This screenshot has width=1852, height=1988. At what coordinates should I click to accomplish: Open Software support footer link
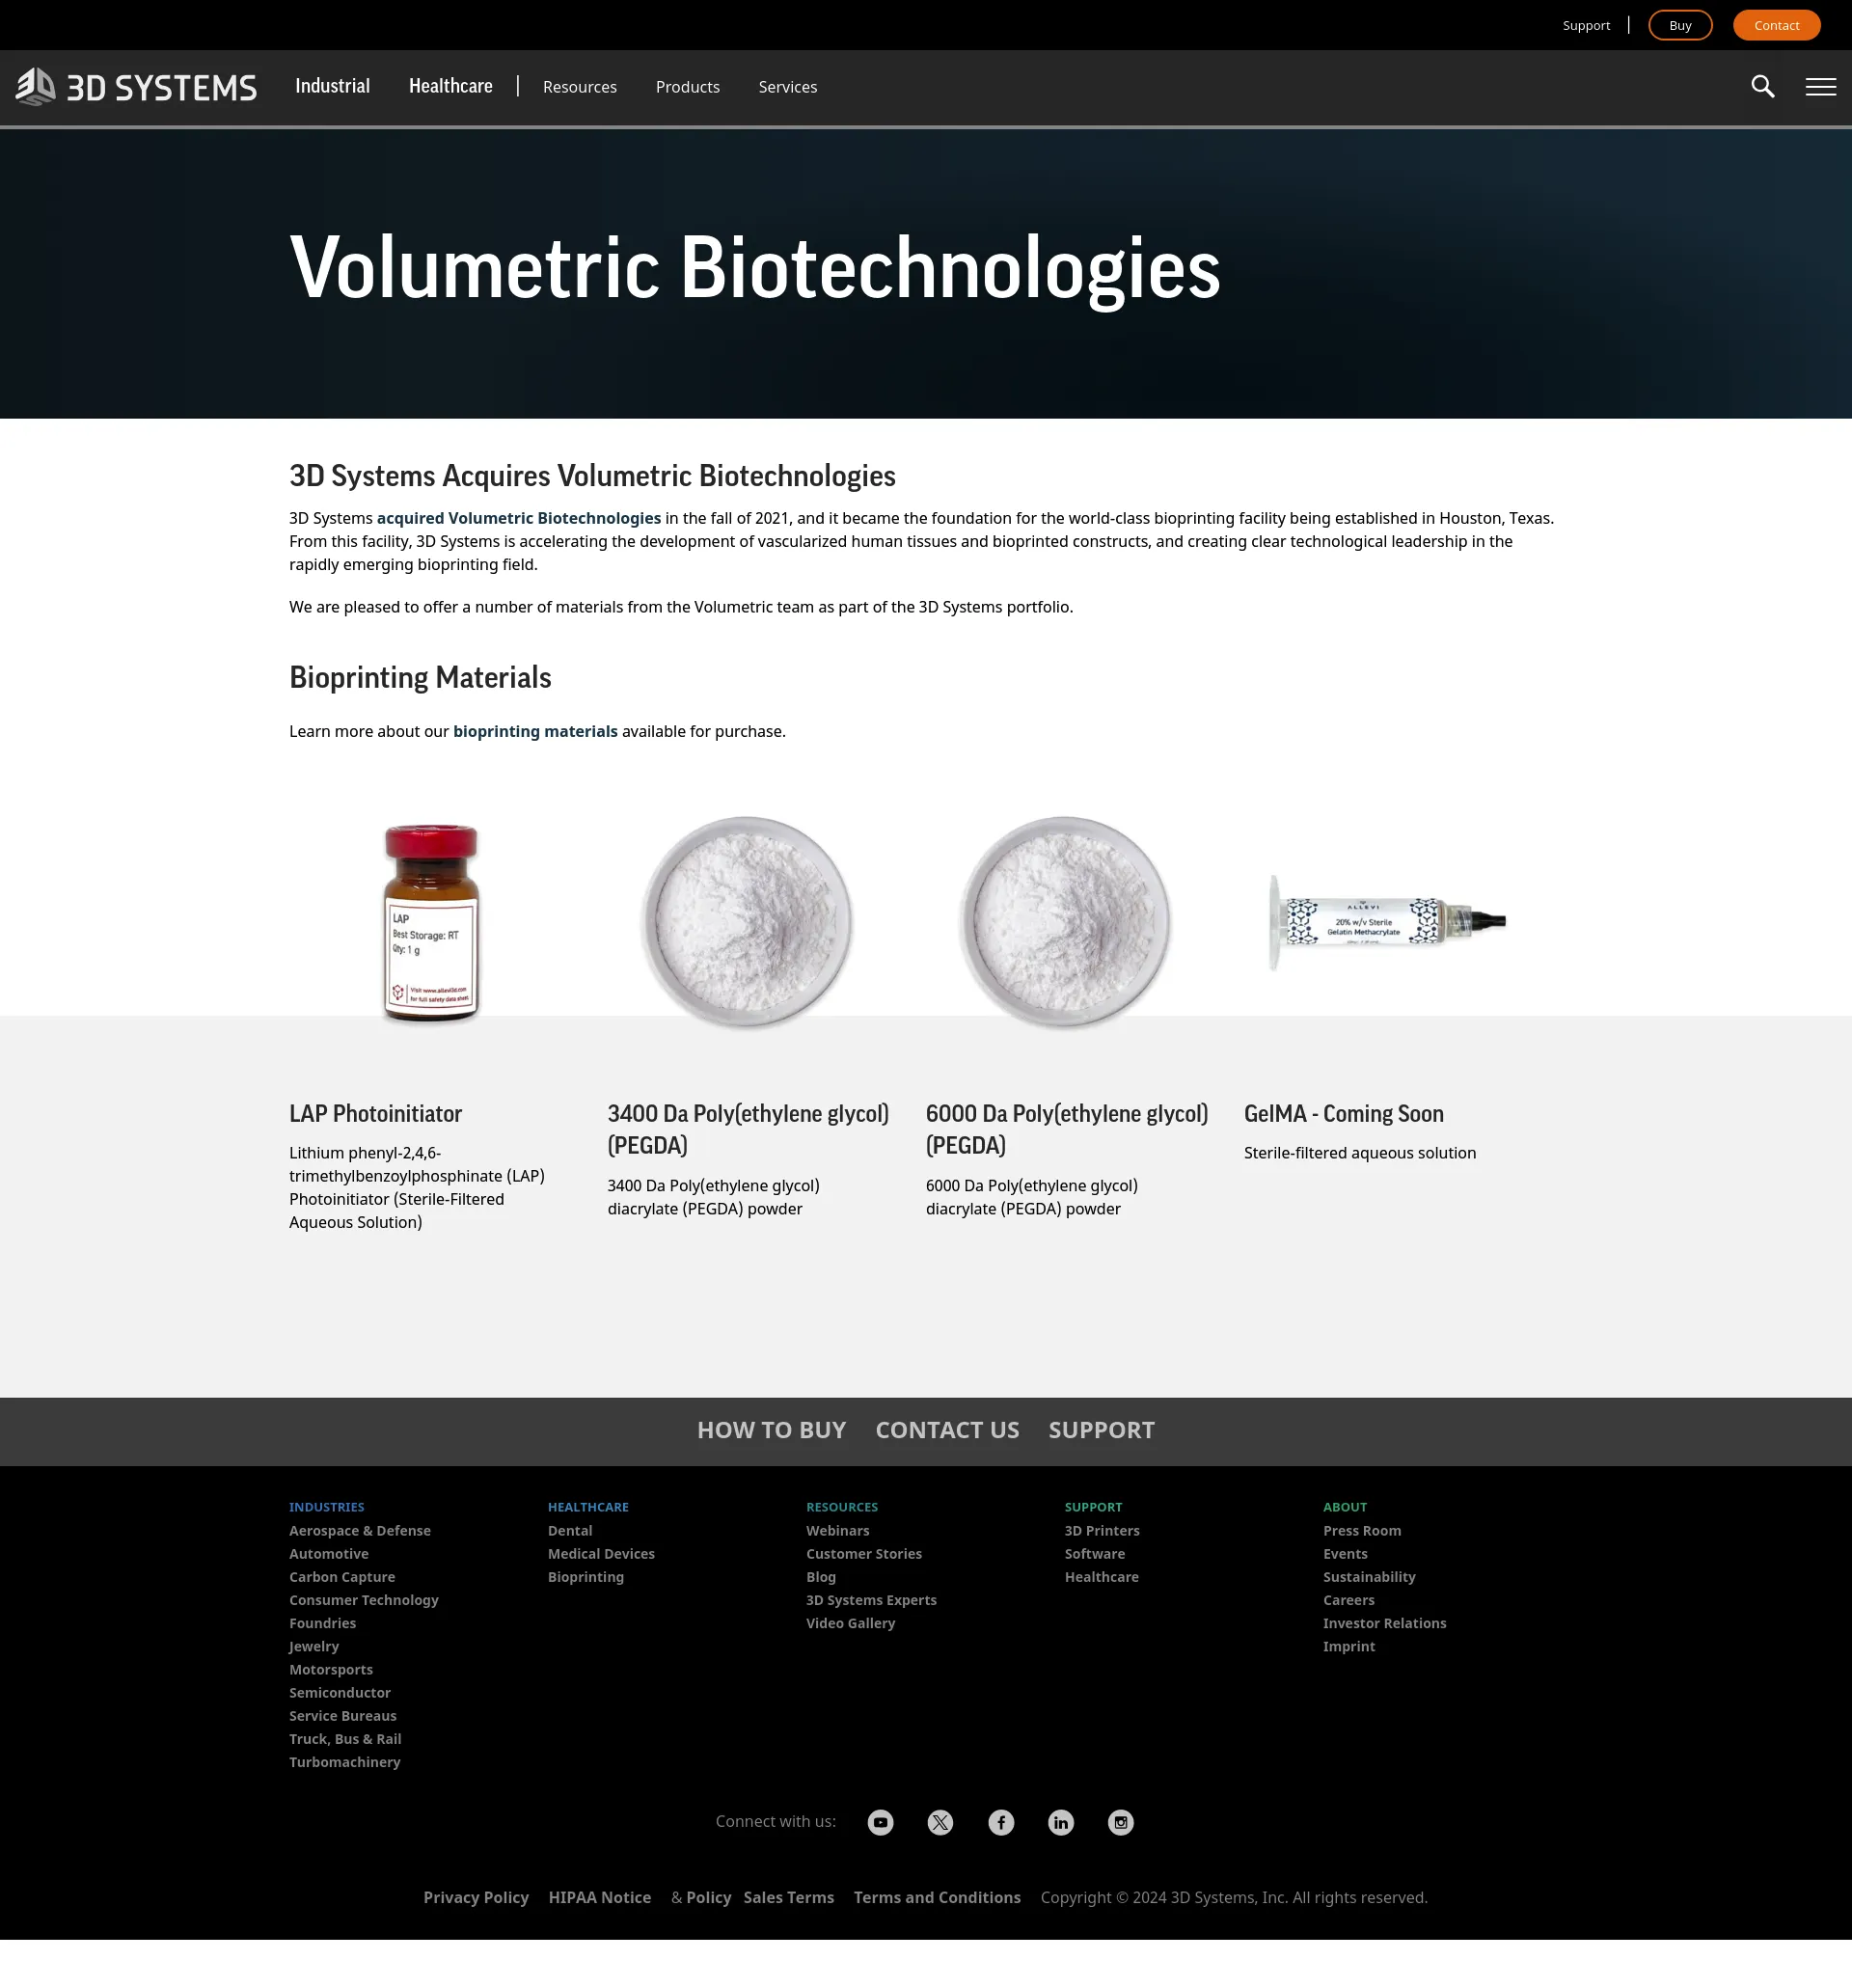(1095, 1554)
